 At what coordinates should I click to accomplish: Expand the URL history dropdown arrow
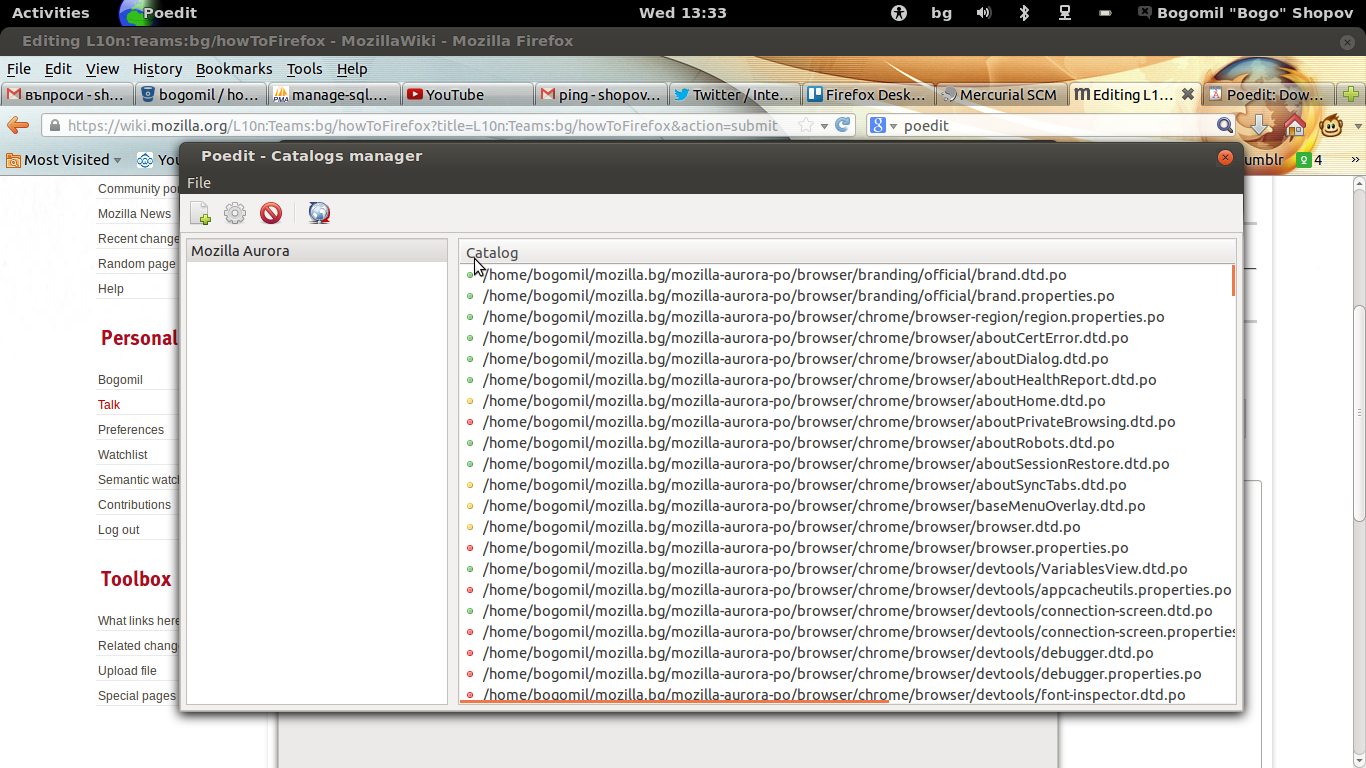(824, 126)
